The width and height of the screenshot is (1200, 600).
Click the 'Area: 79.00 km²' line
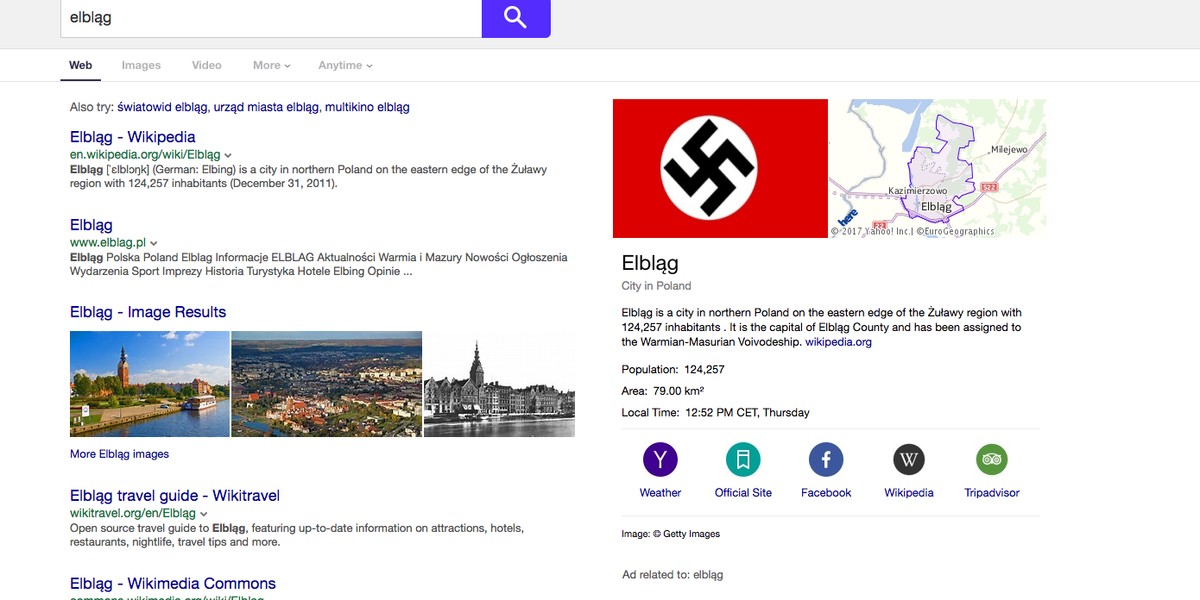tap(663, 391)
